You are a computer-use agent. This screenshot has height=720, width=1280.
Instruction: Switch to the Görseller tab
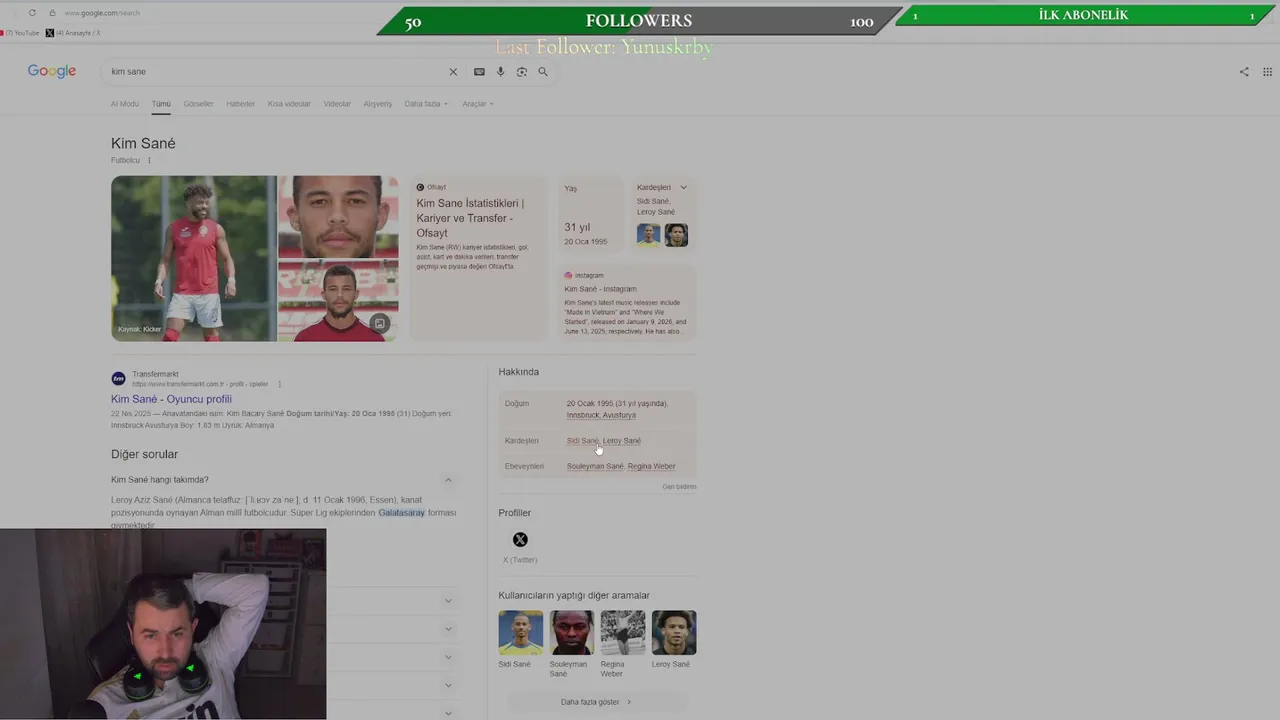(x=198, y=104)
